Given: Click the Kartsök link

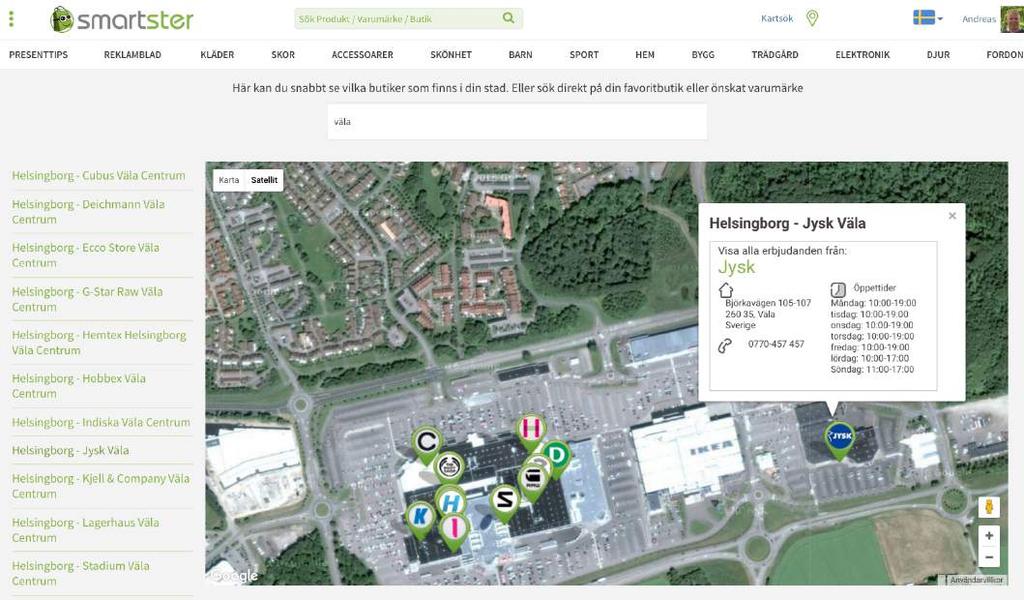Looking at the screenshot, I should coord(777,18).
